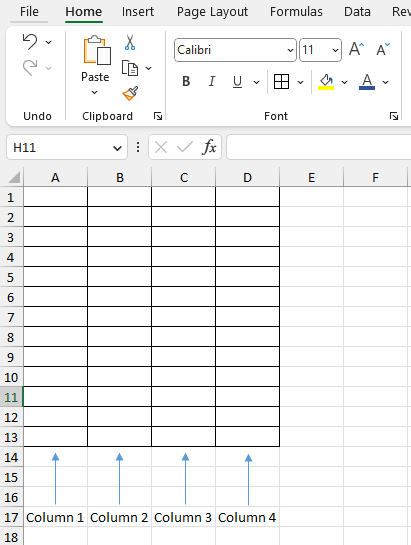411x545 pixels.
Task: Select row 5 header
Action: point(11,277)
